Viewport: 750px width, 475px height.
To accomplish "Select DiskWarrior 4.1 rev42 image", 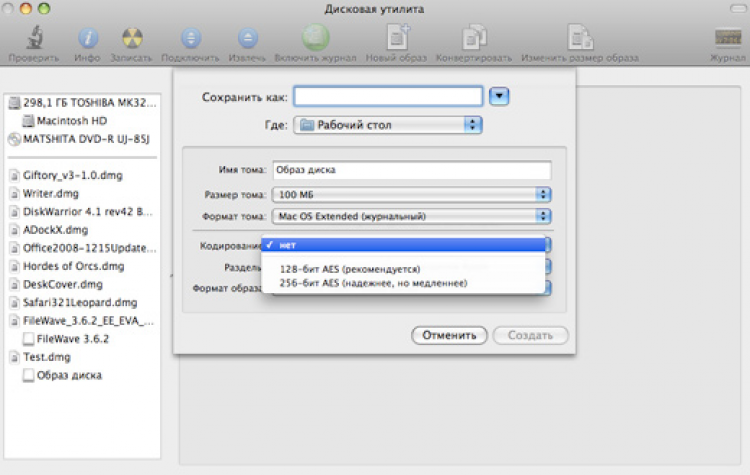I will pos(81,211).
